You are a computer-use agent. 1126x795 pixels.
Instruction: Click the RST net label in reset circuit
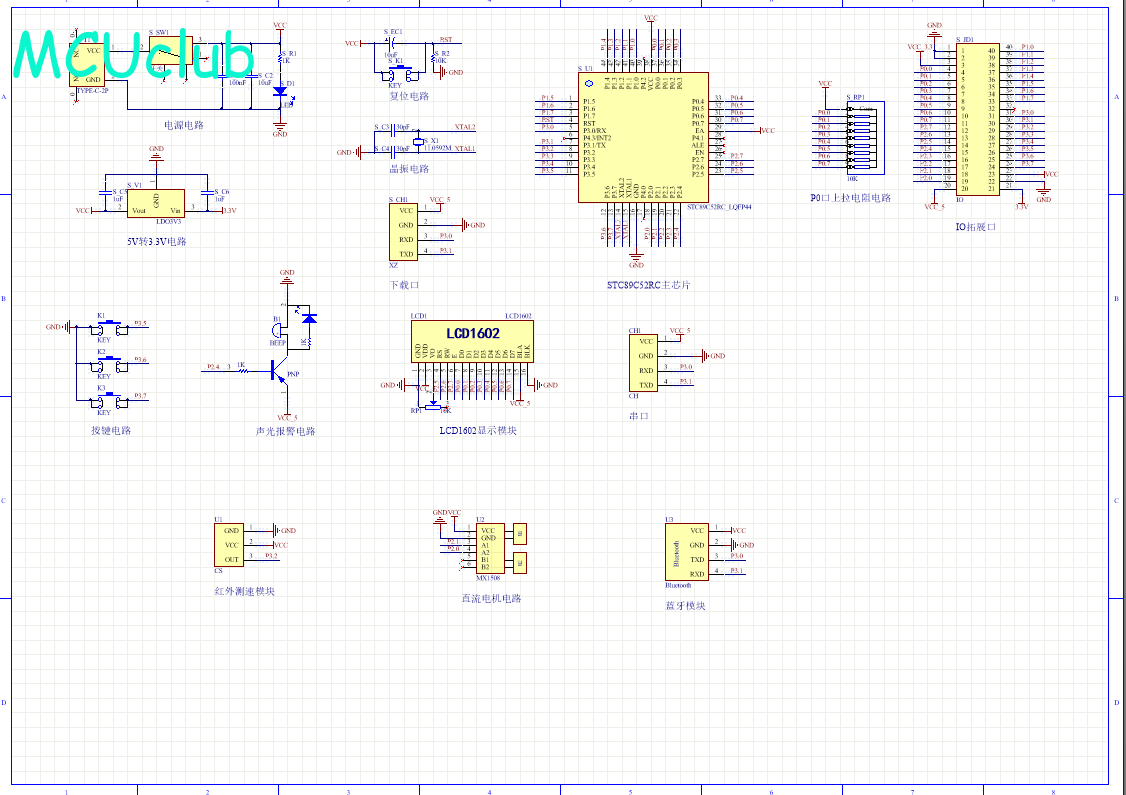pos(446,40)
